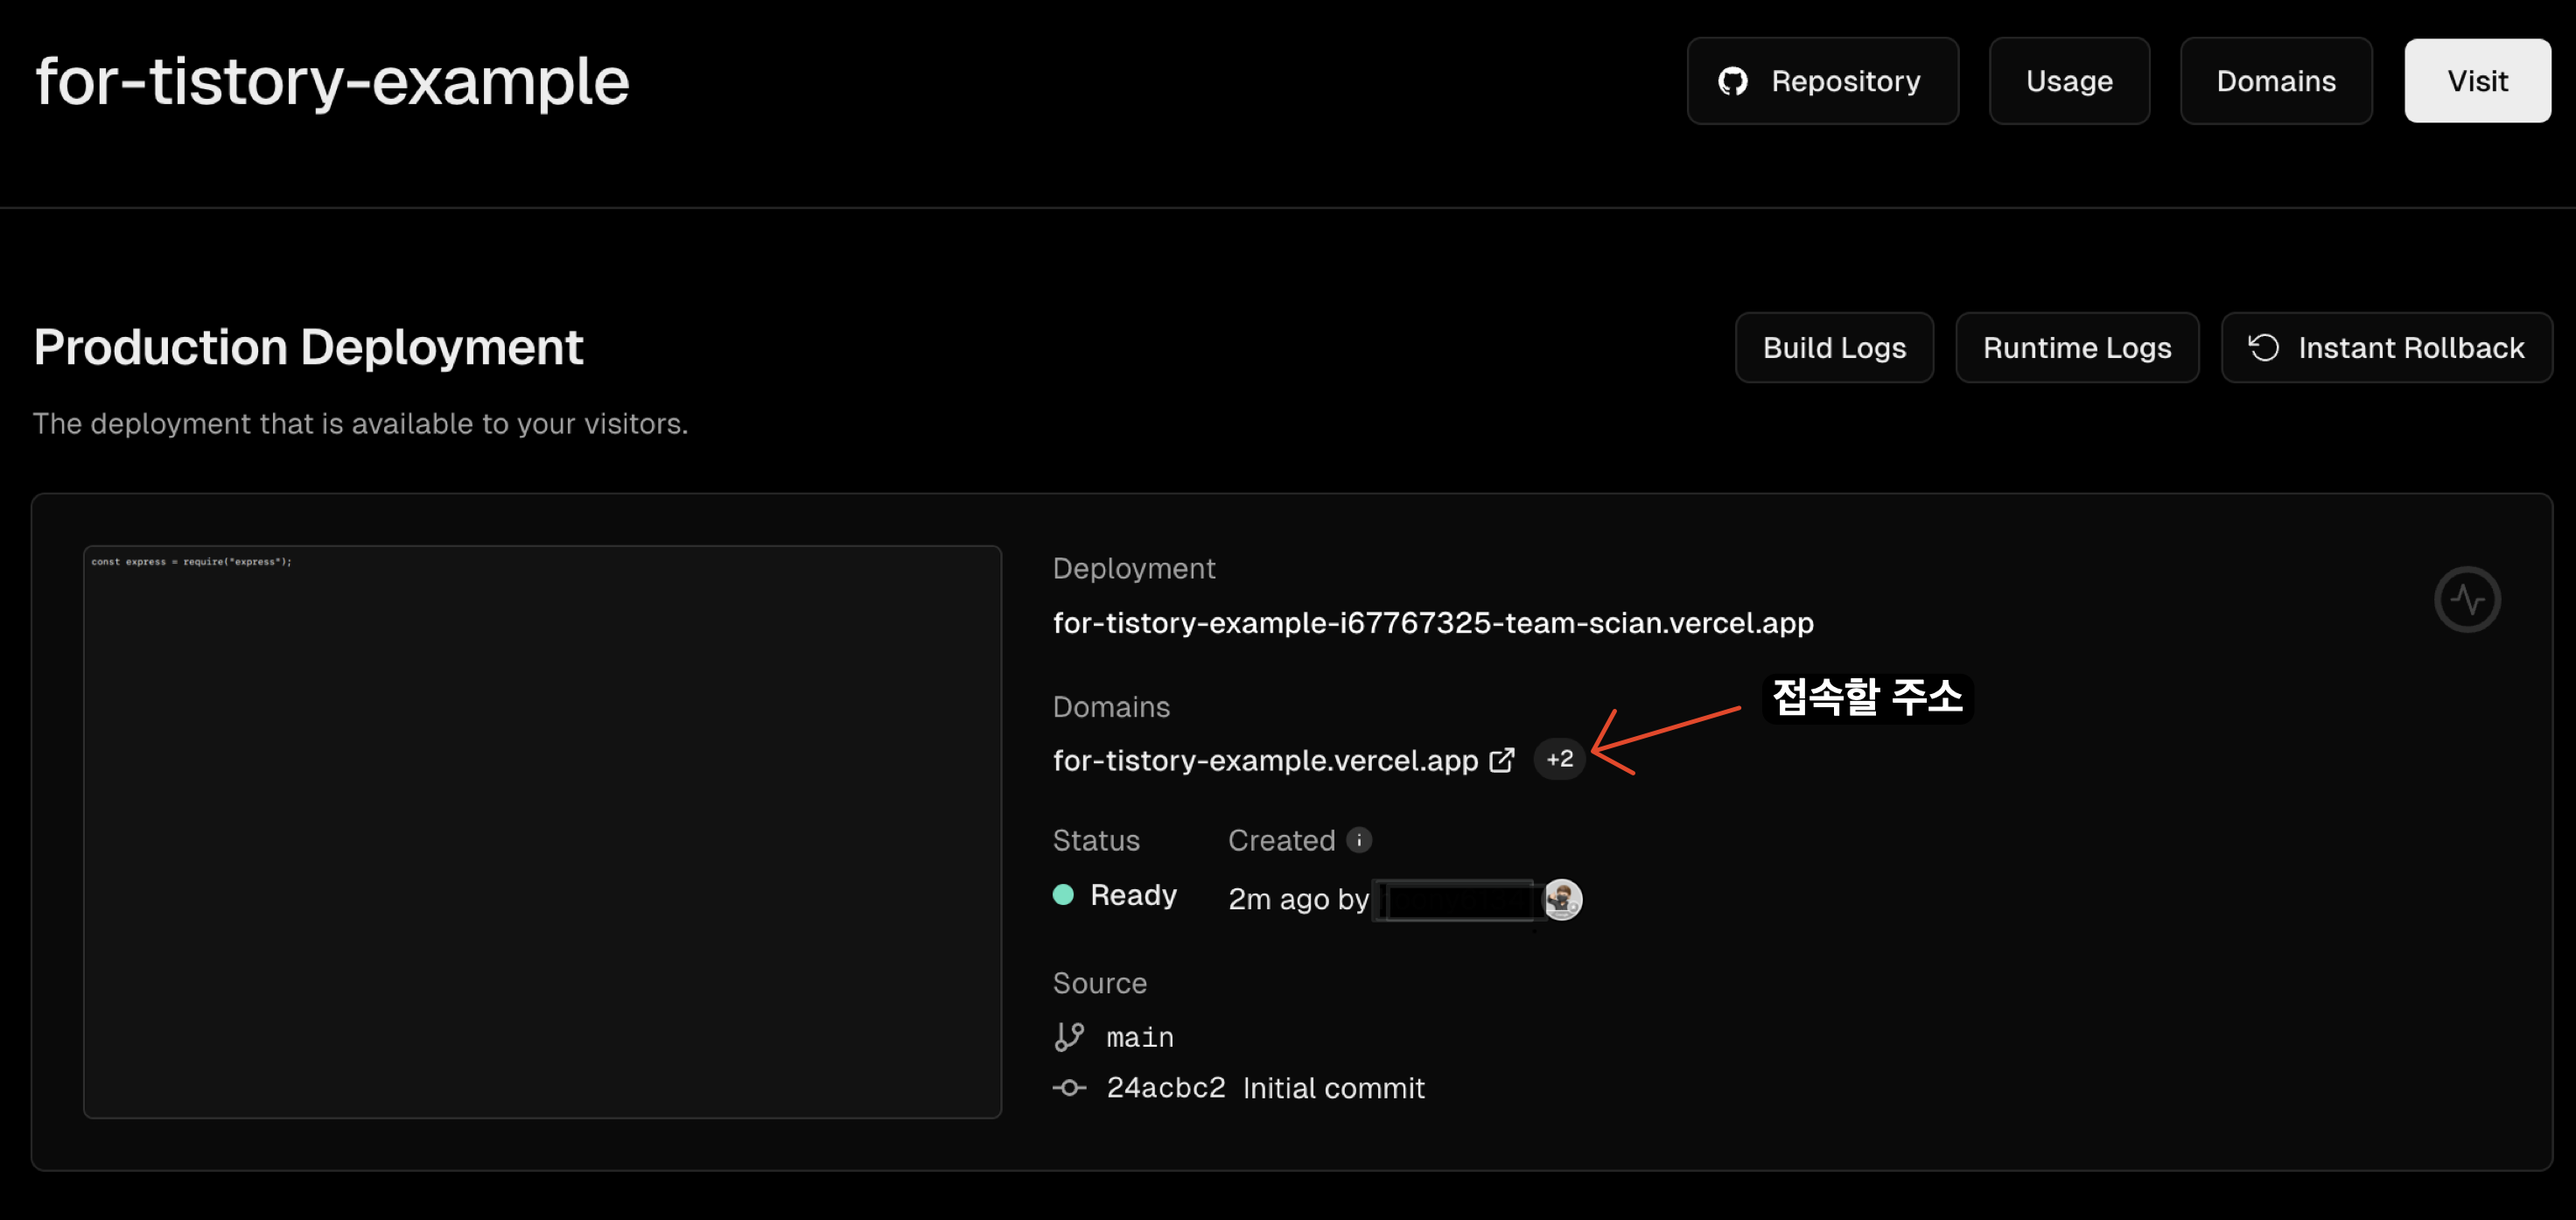Click the info icon next to Created
2576x1220 pixels.
point(1358,840)
